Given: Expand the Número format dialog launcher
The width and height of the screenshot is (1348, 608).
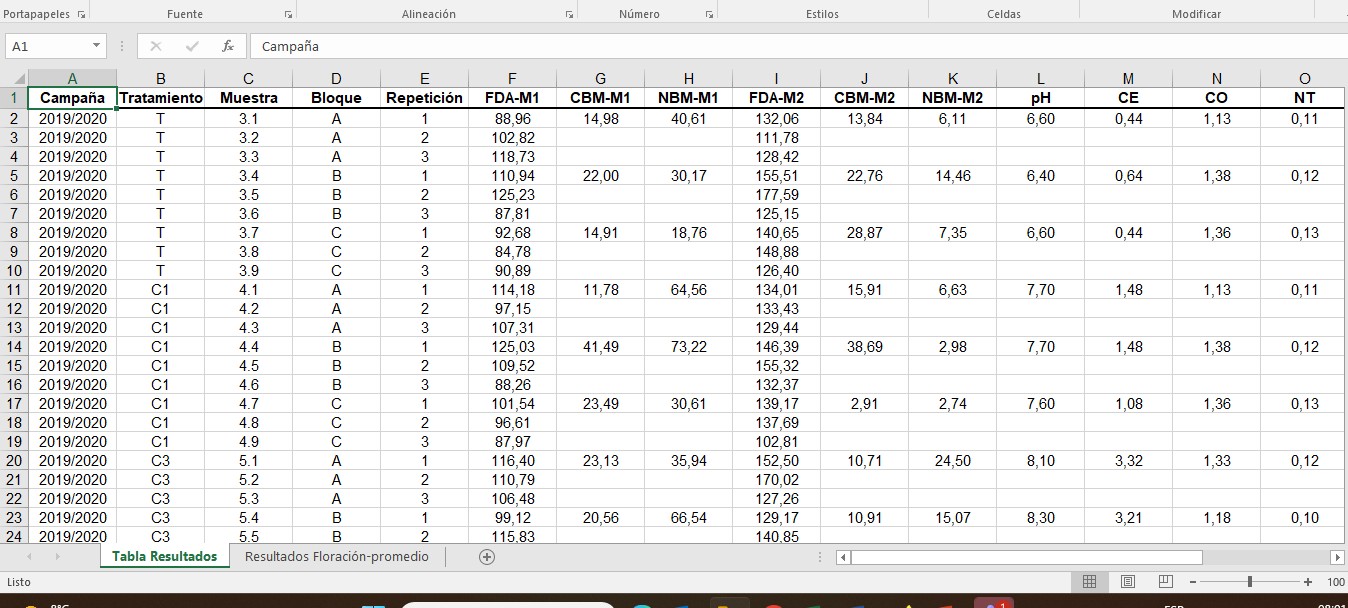Looking at the screenshot, I should tap(709, 15).
